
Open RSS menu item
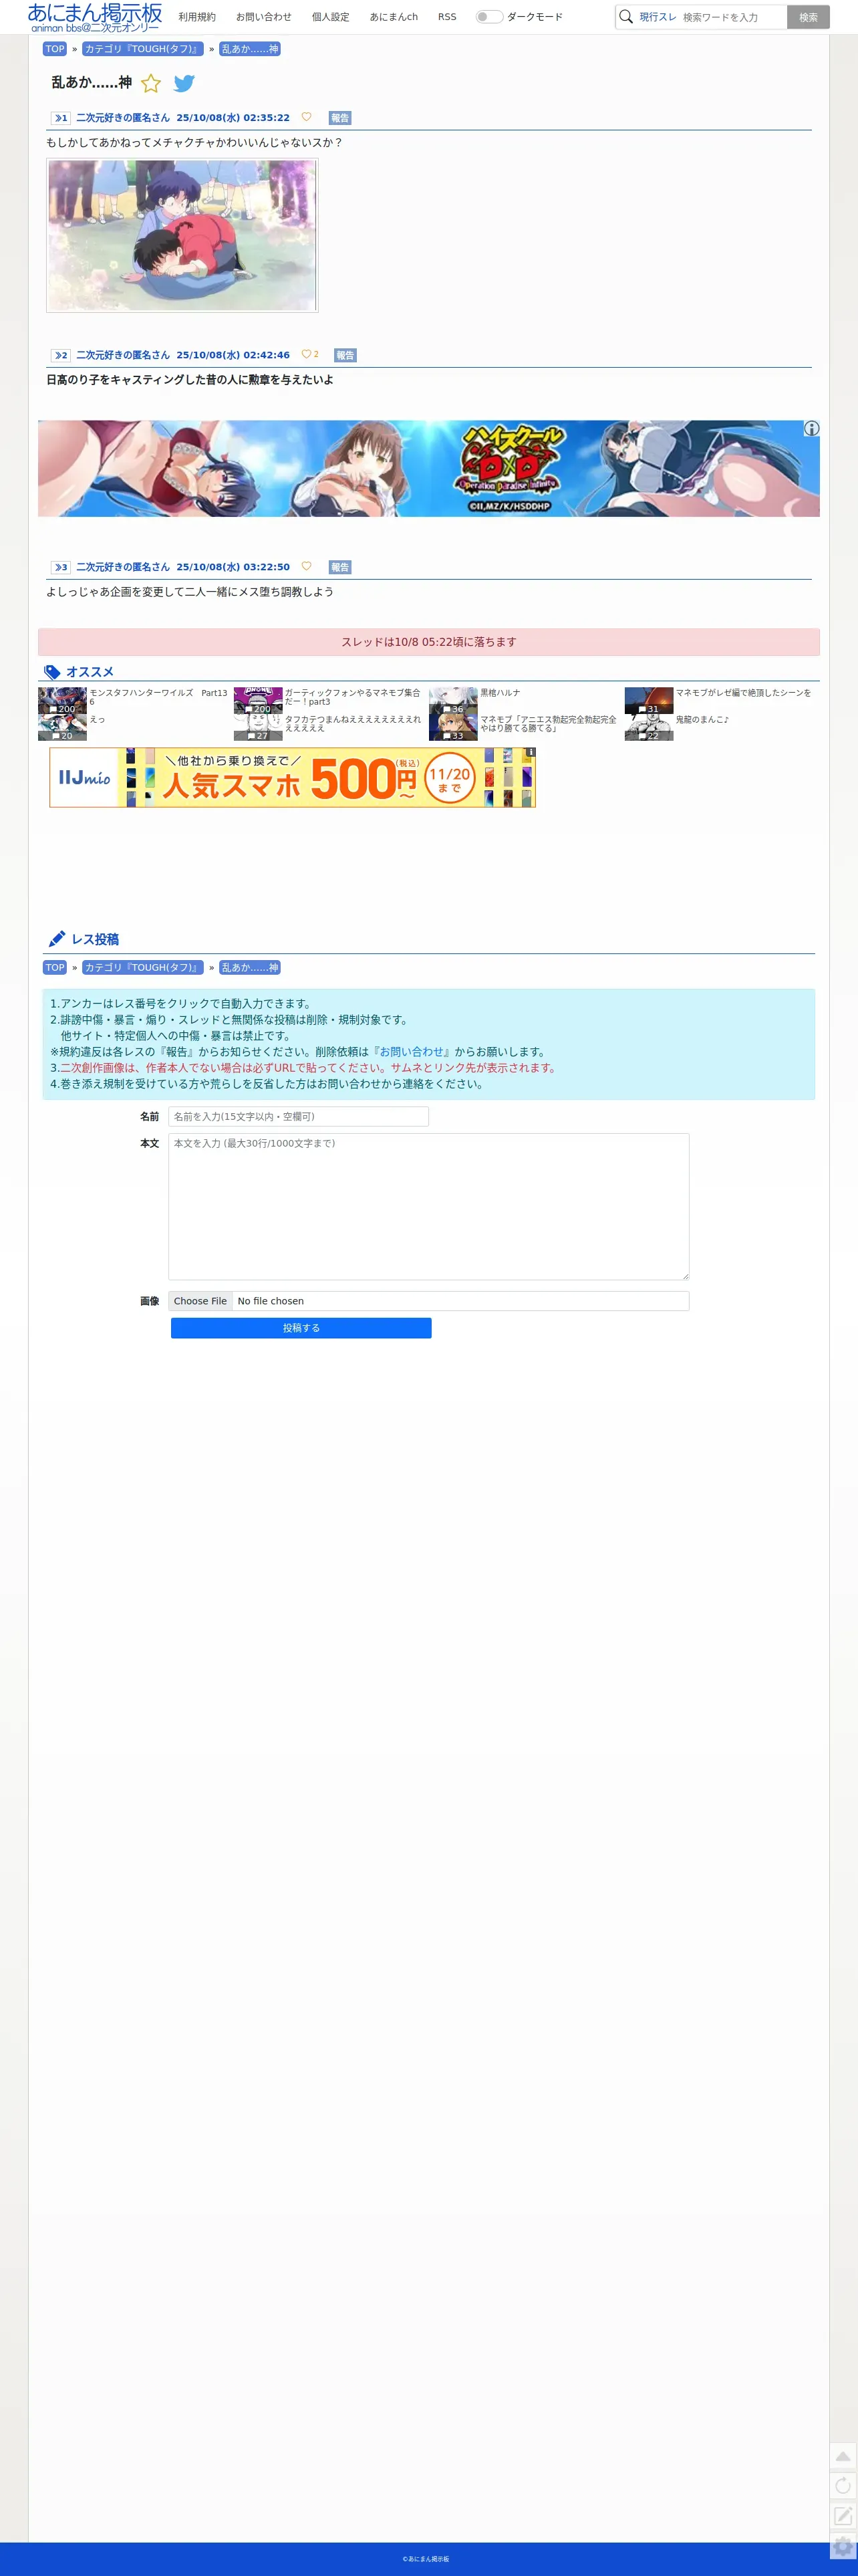pos(447,17)
